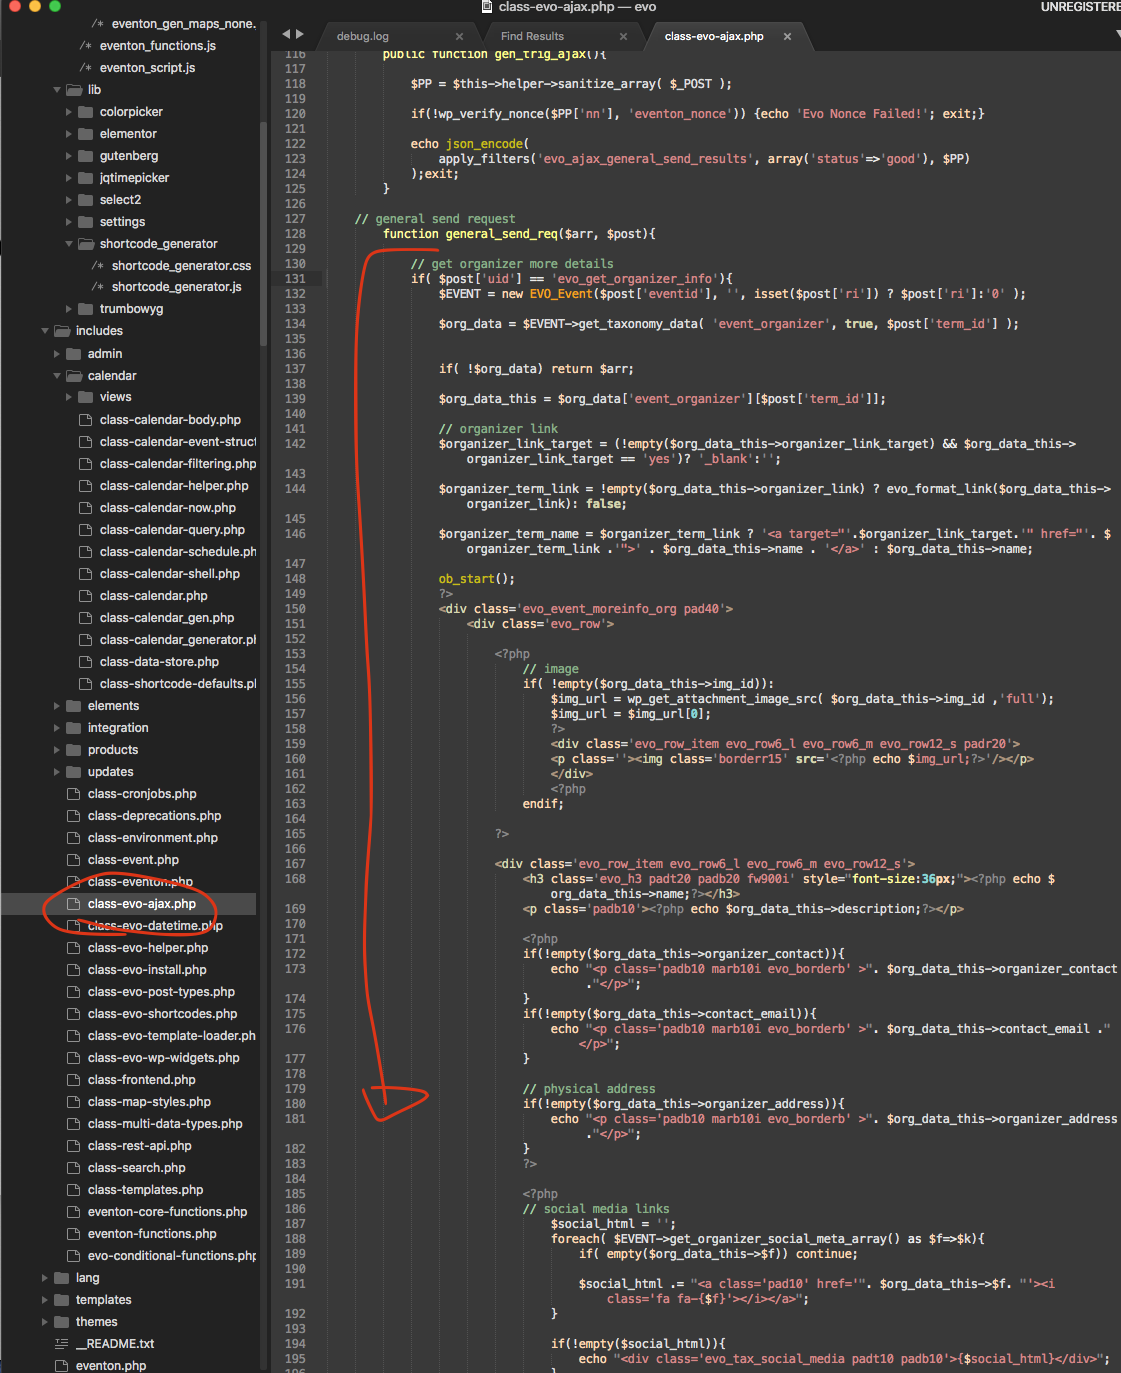Click the colorpicker folder icon

coord(85,112)
